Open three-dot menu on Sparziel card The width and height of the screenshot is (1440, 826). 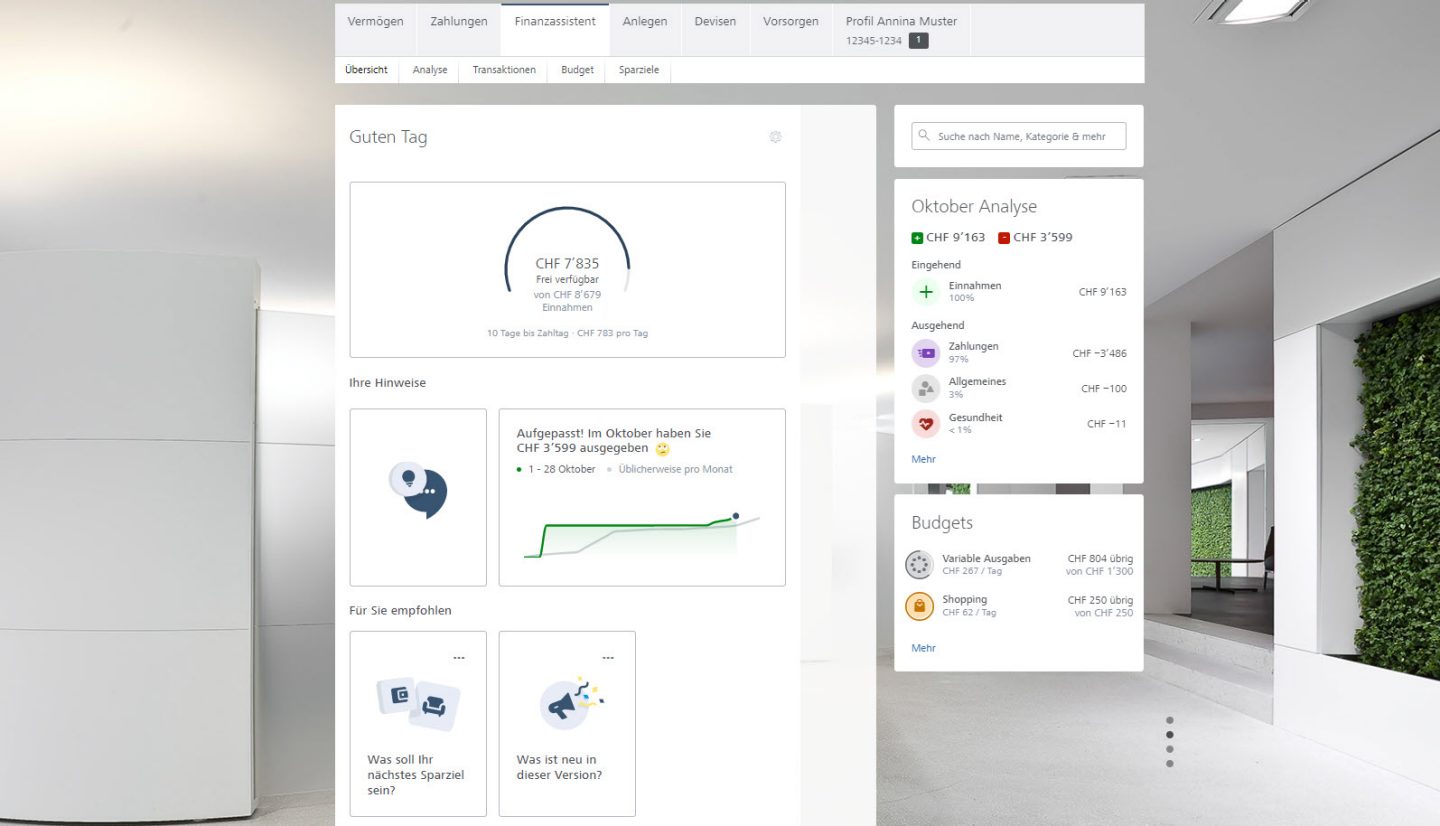point(459,658)
